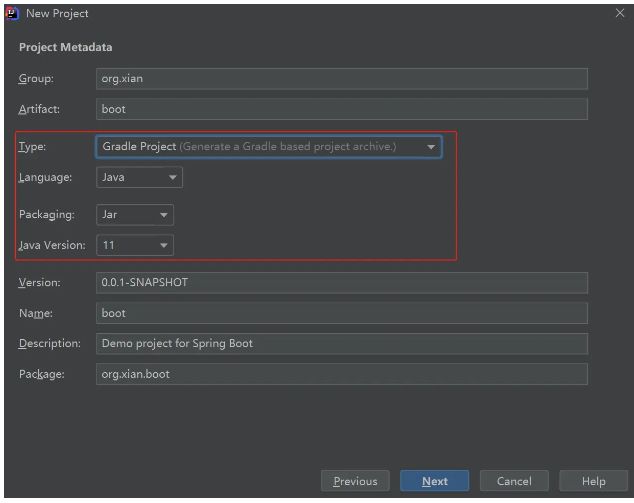
Task: Proceed with the Next button
Action: (x=435, y=481)
